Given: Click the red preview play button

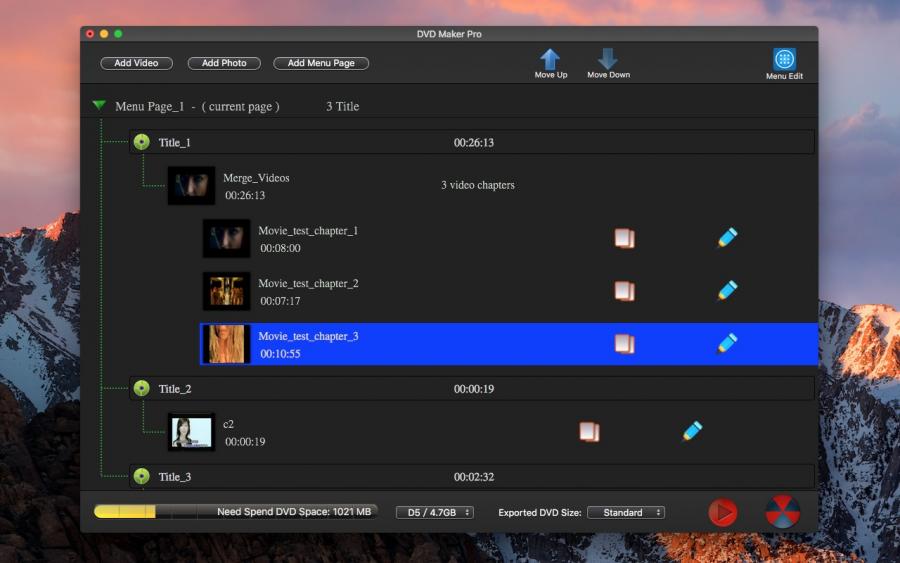Looking at the screenshot, I should [x=723, y=512].
